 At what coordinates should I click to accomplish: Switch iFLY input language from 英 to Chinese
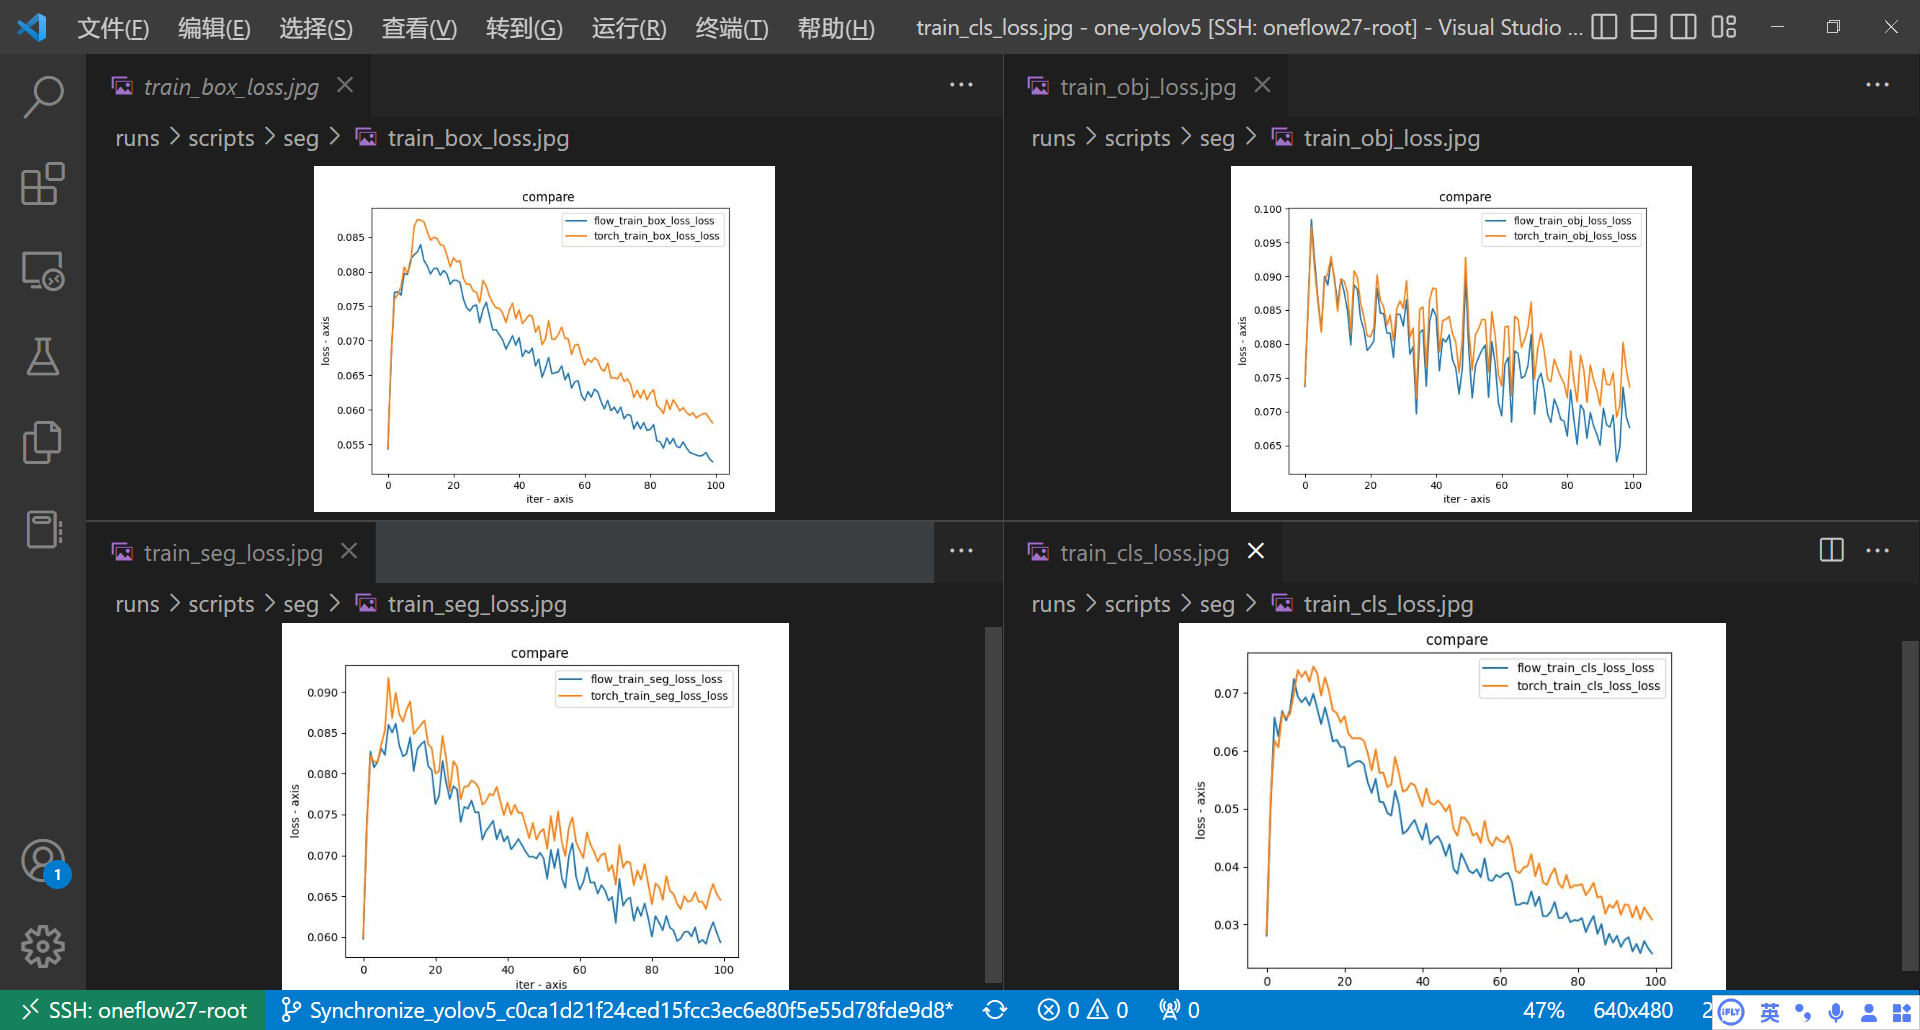point(1768,1011)
